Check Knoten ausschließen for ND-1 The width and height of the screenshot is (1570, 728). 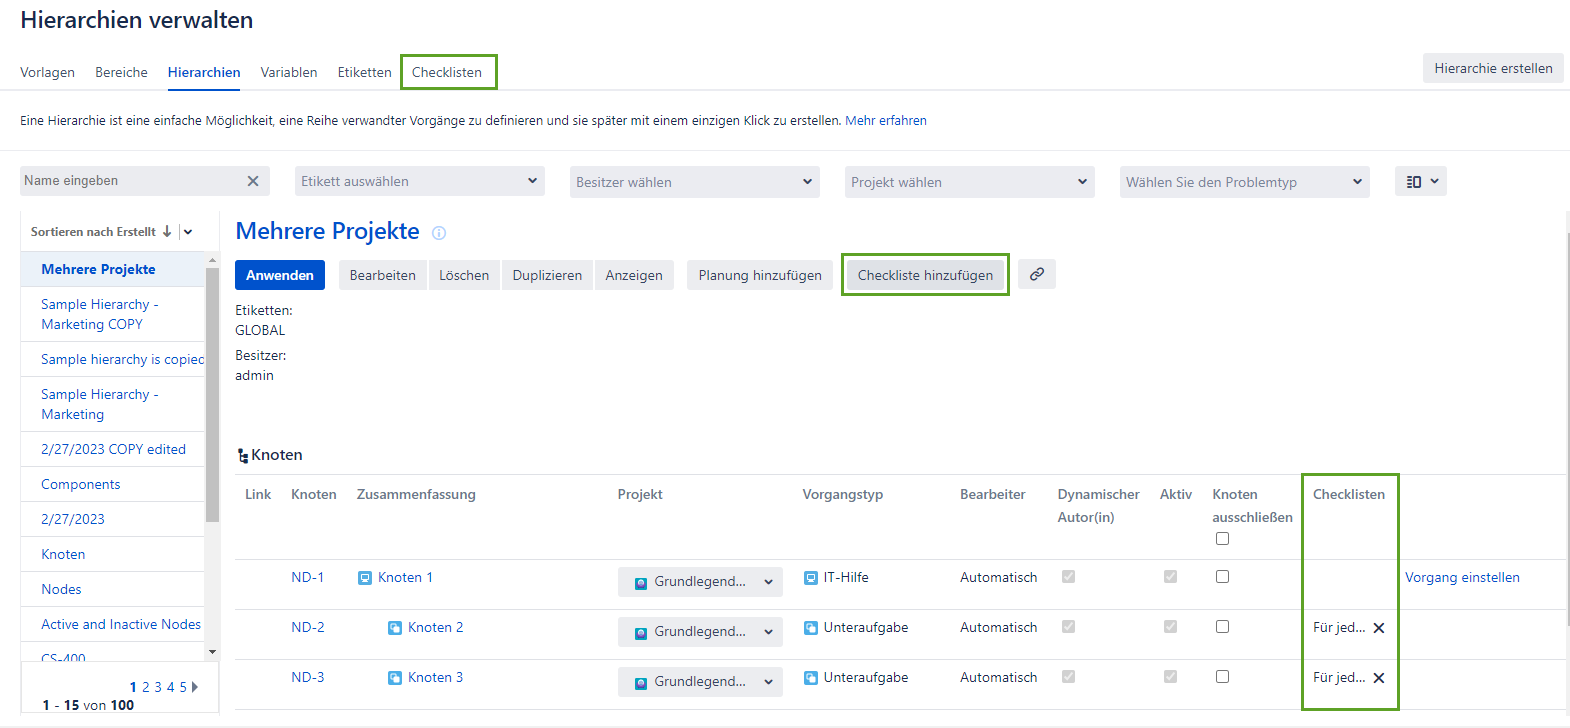tap(1222, 577)
